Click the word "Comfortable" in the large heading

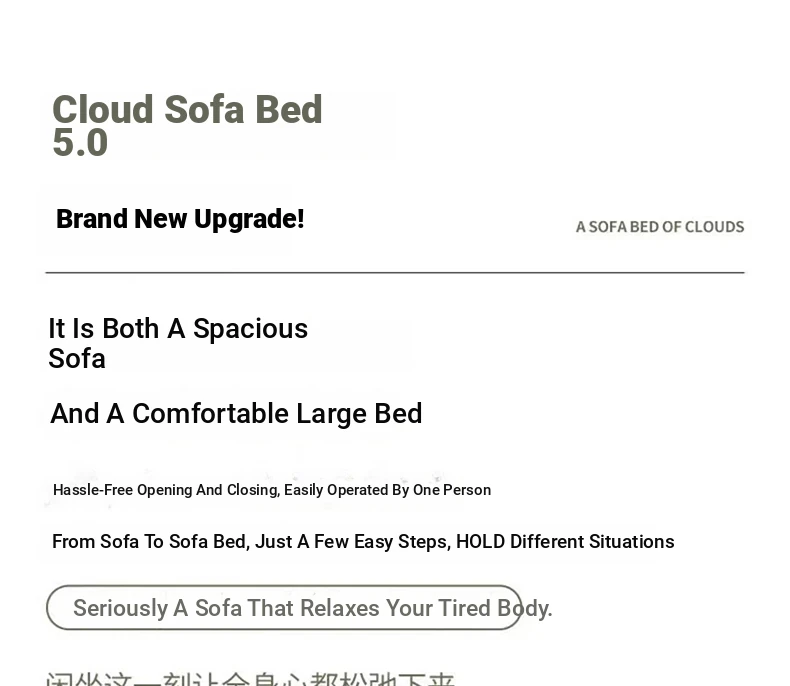210,414
